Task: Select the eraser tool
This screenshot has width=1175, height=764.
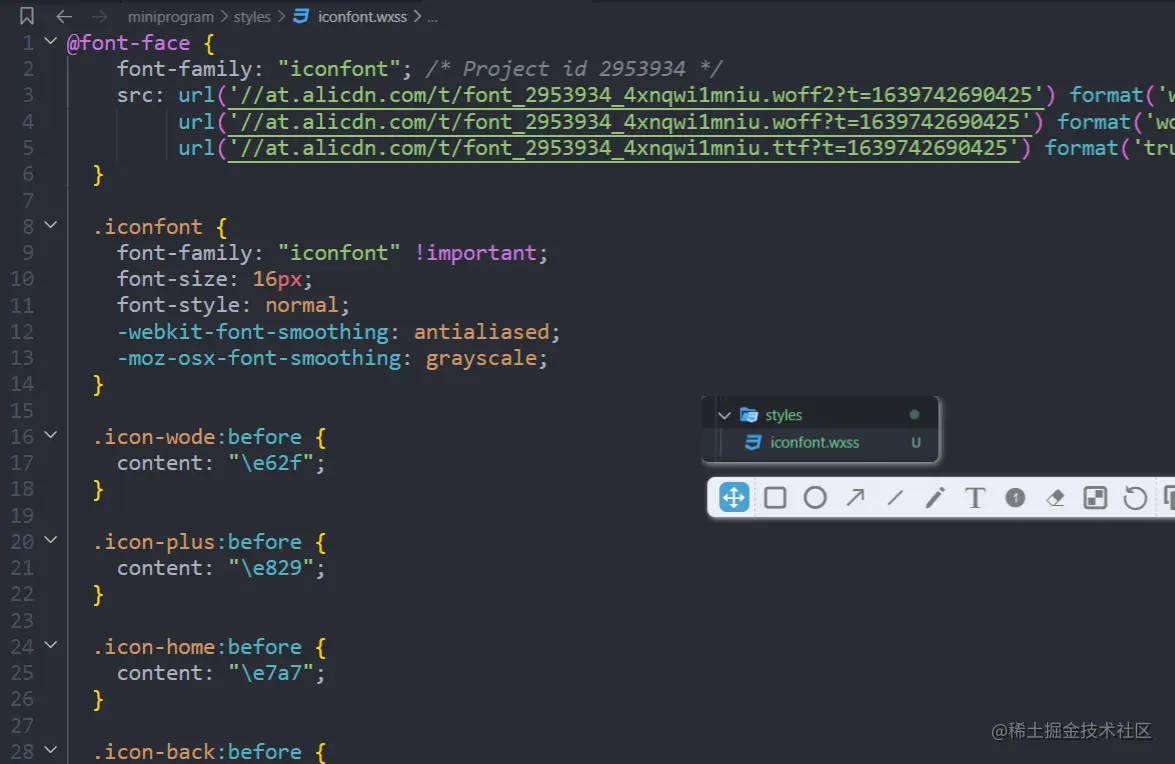Action: point(1055,497)
